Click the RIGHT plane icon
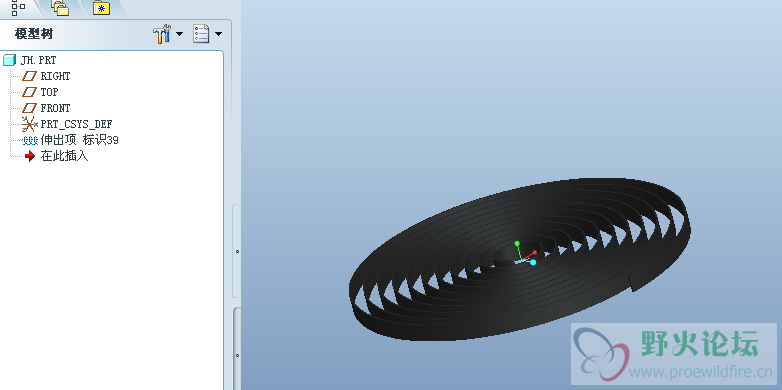This screenshot has width=782, height=390. click(x=30, y=76)
